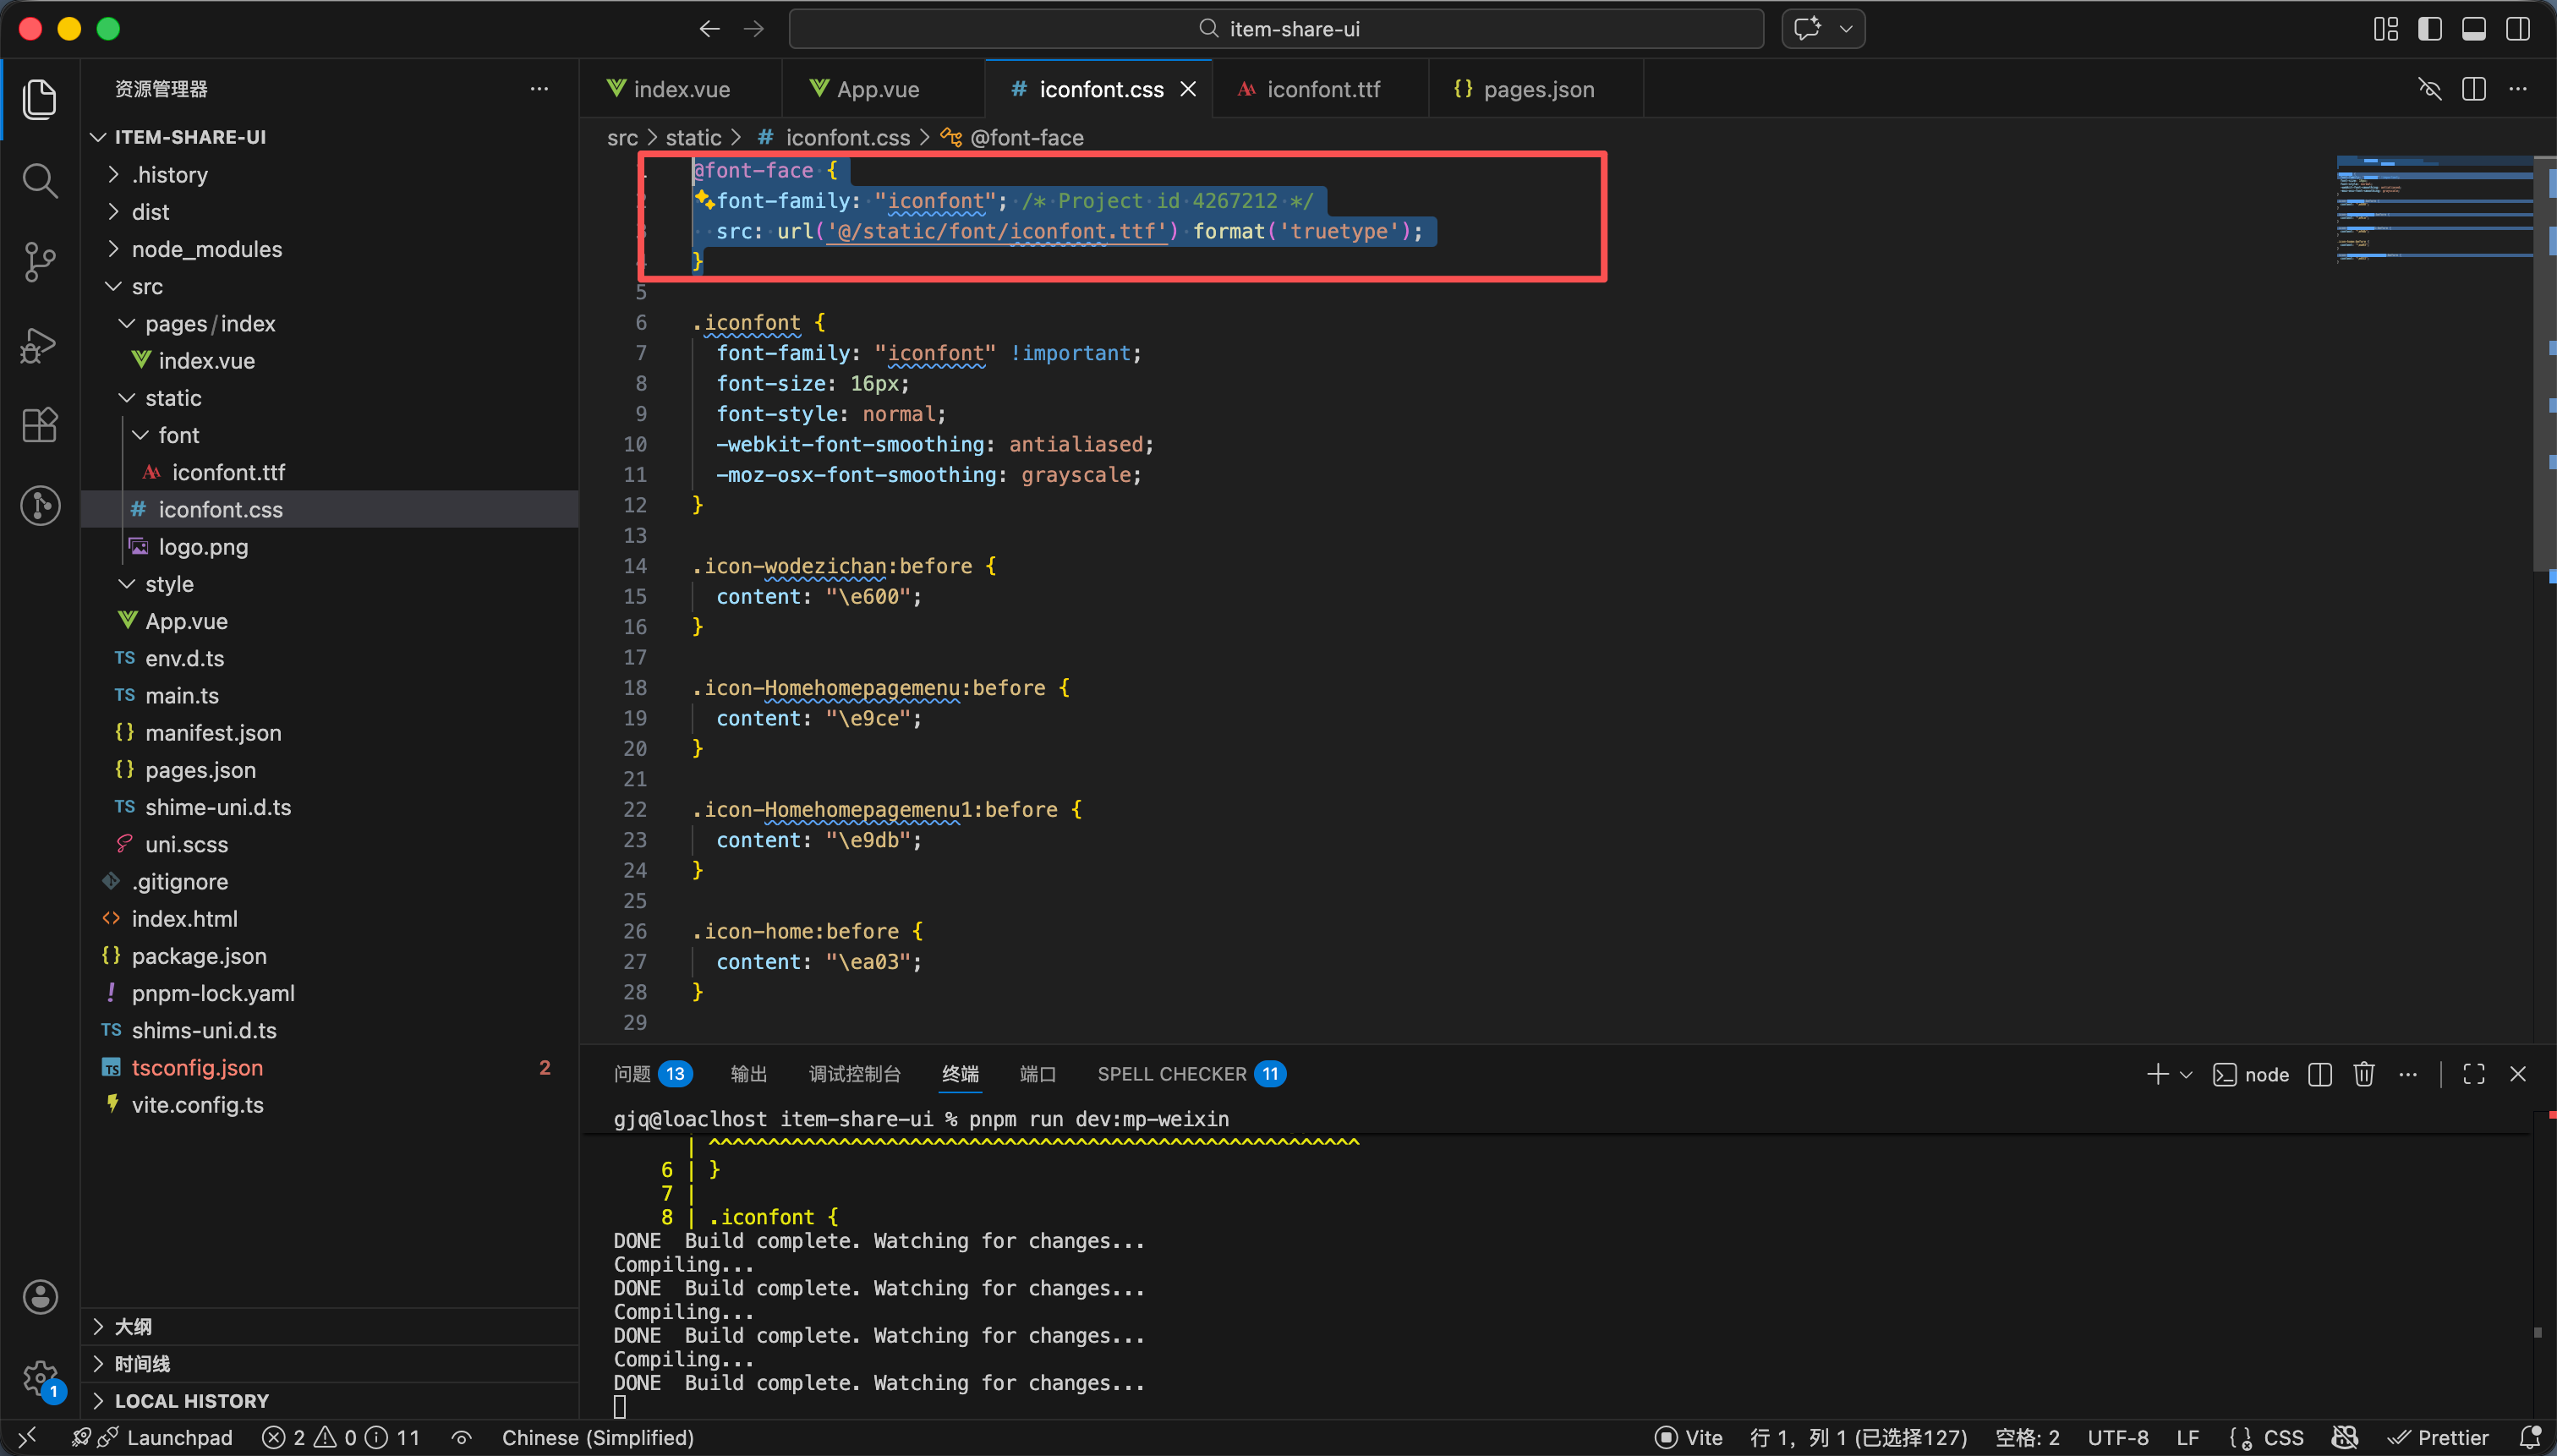
Task: Open the Source Control view
Action: (x=40, y=262)
